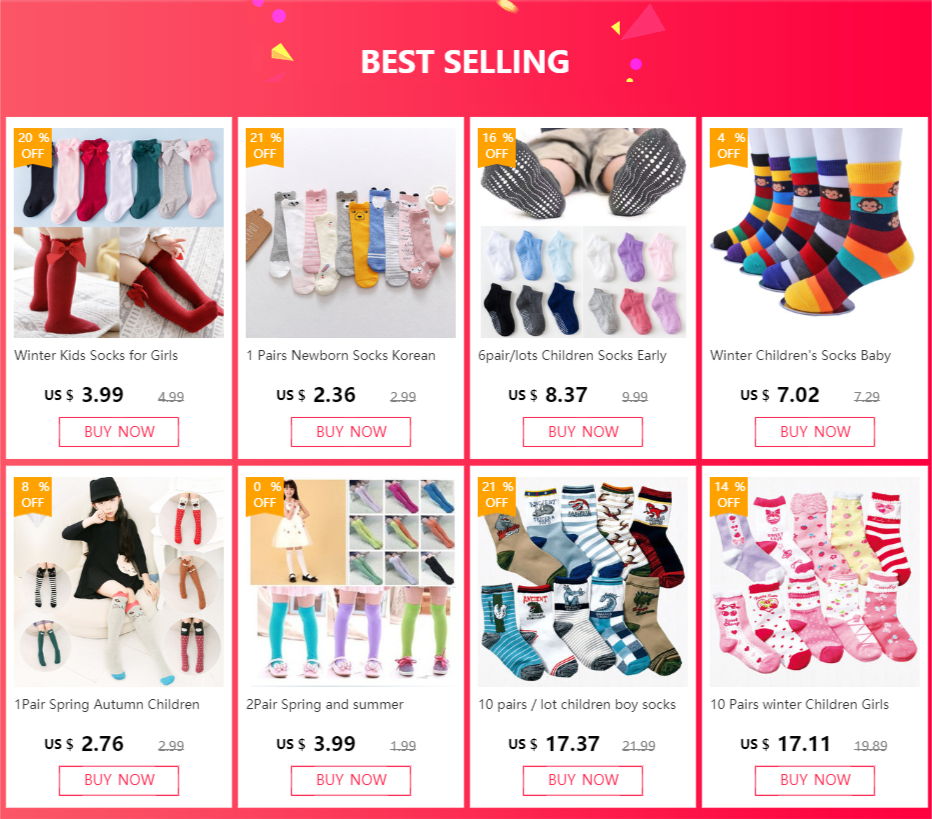Click BUY NOW for 6pair/lots Children Socks

pyautogui.click(x=582, y=431)
